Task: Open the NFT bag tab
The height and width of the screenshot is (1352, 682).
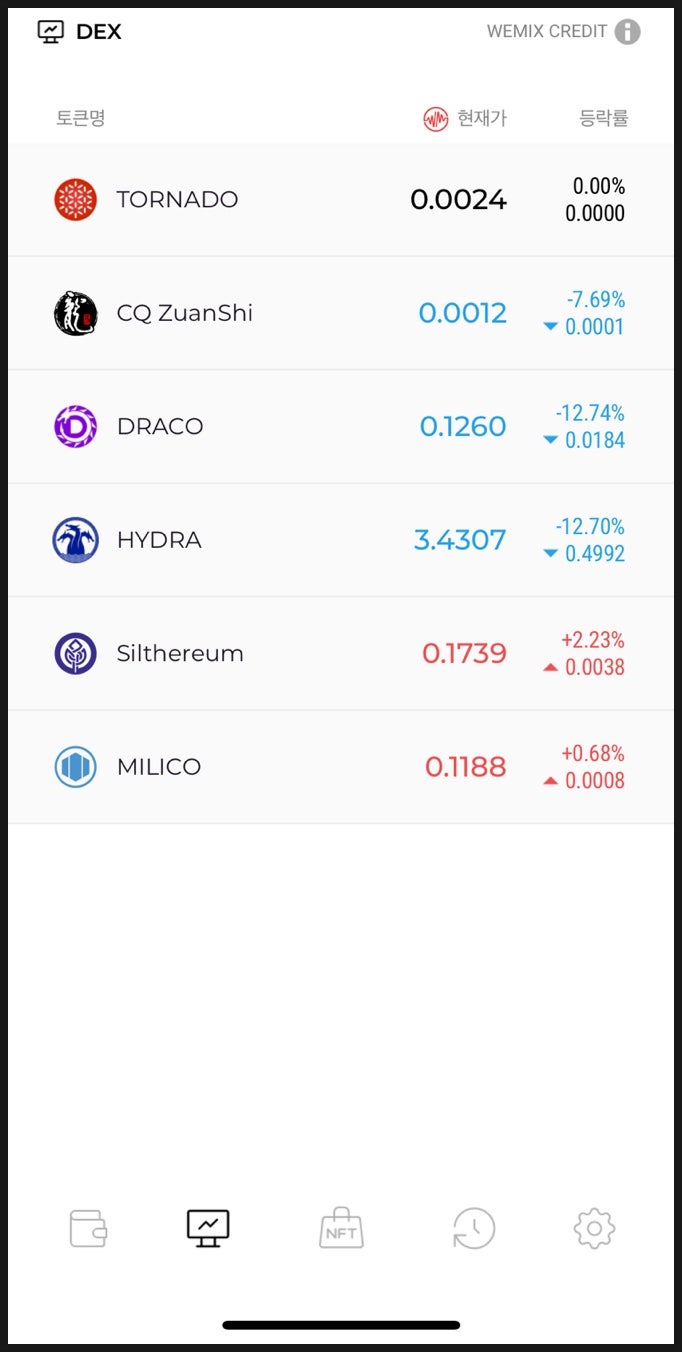Action: pyautogui.click(x=341, y=1228)
